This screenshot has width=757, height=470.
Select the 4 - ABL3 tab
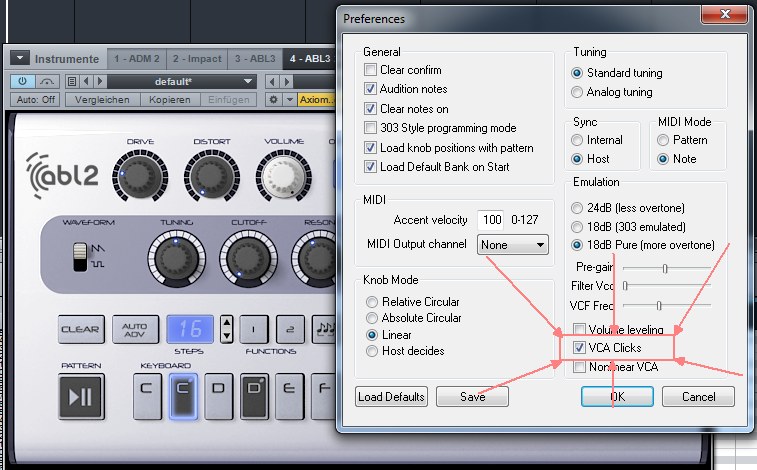click(309, 58)
